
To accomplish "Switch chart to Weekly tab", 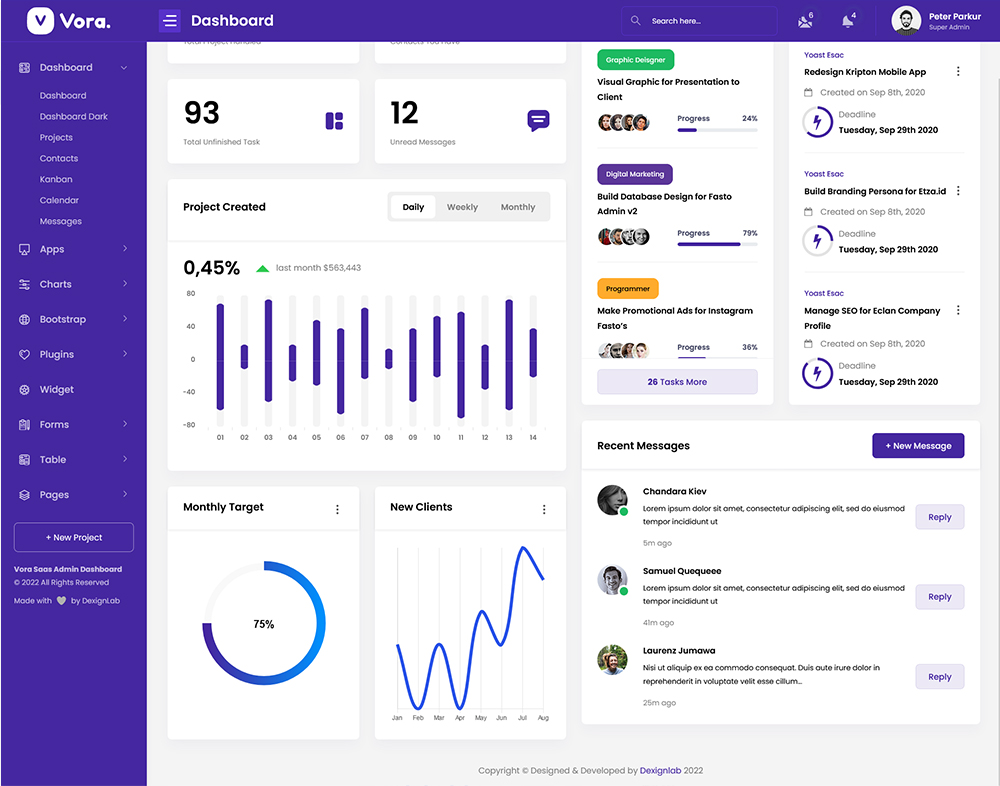I will pyautogui.click(x=462, y=207).
